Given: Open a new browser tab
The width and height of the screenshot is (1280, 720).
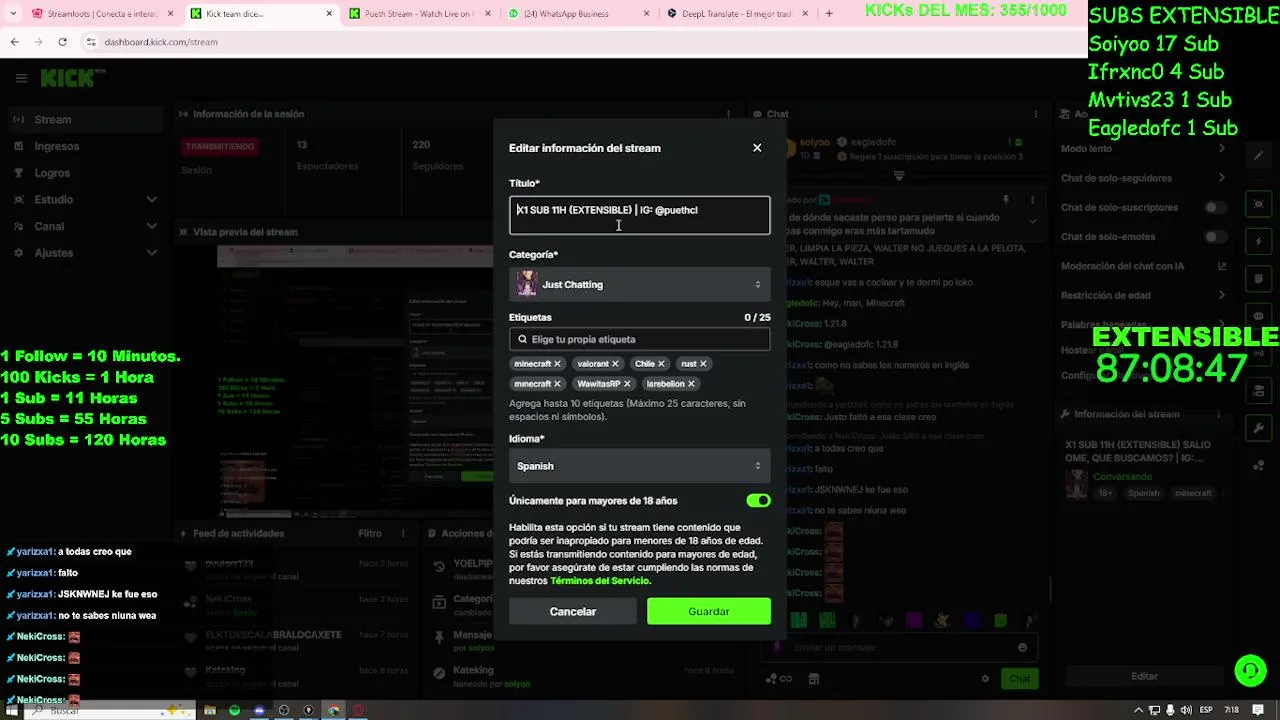Looking at the screenshot, I should (x=829, y=14).
